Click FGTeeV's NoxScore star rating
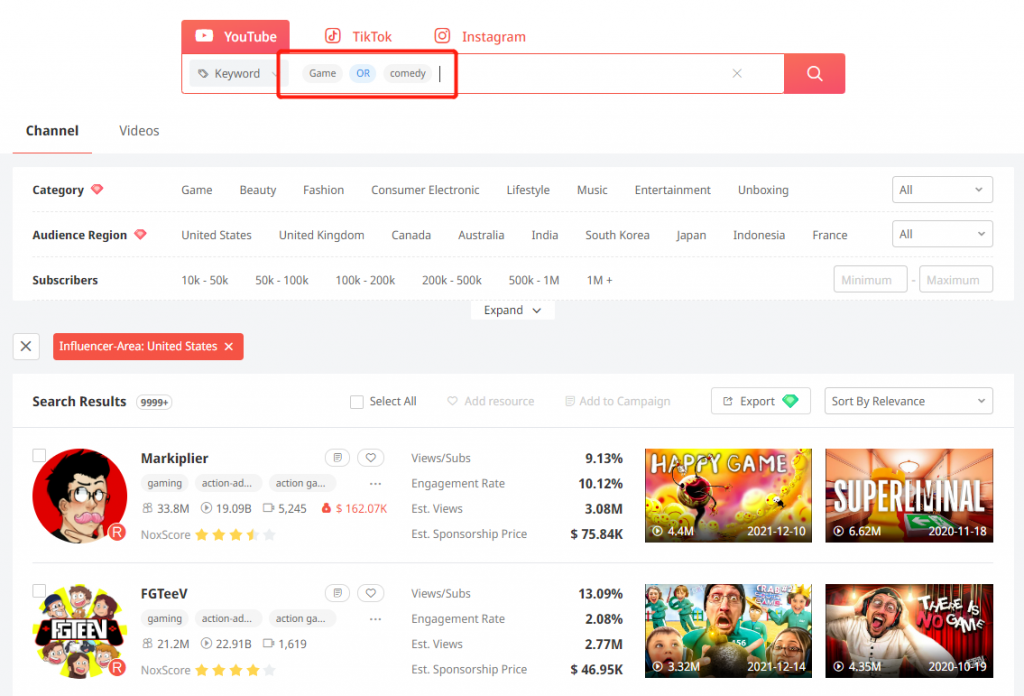1024x696 pixels. pos(235,670)
